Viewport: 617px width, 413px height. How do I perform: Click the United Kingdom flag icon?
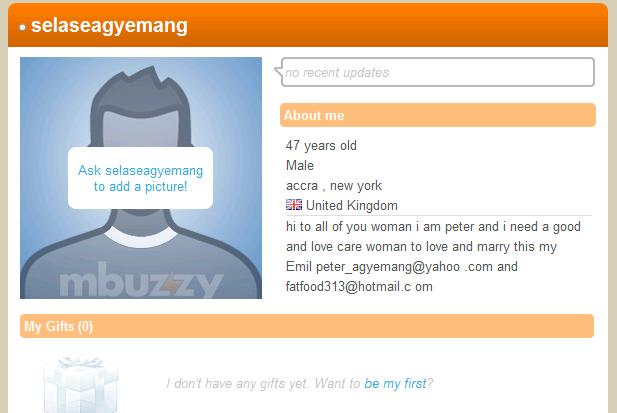tap(294, 205)
